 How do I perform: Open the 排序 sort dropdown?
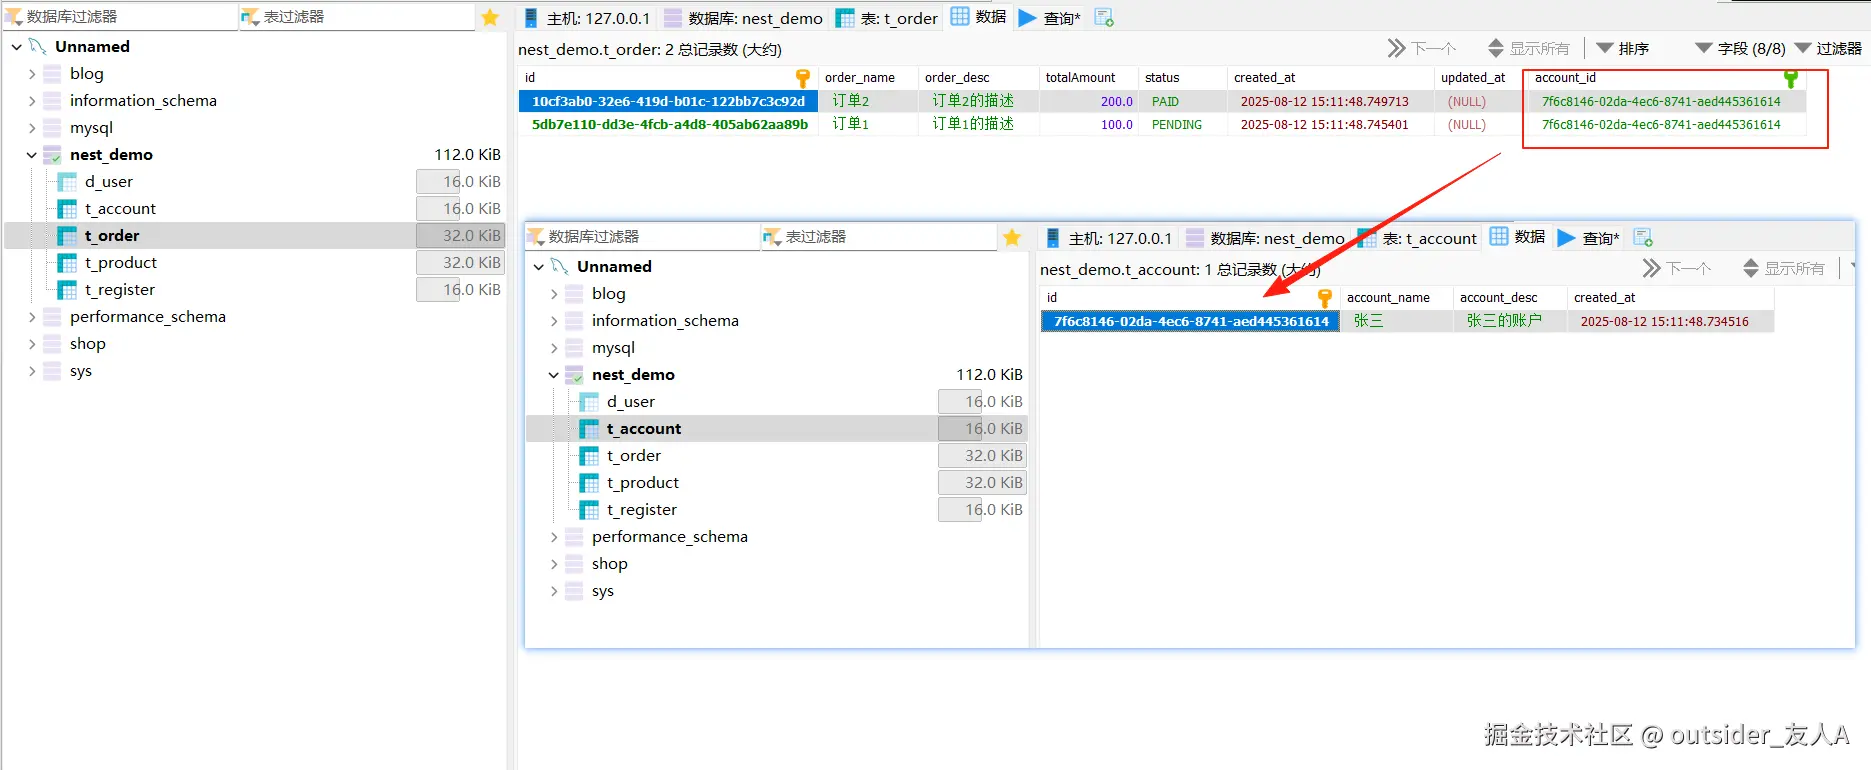point(1623,48)
